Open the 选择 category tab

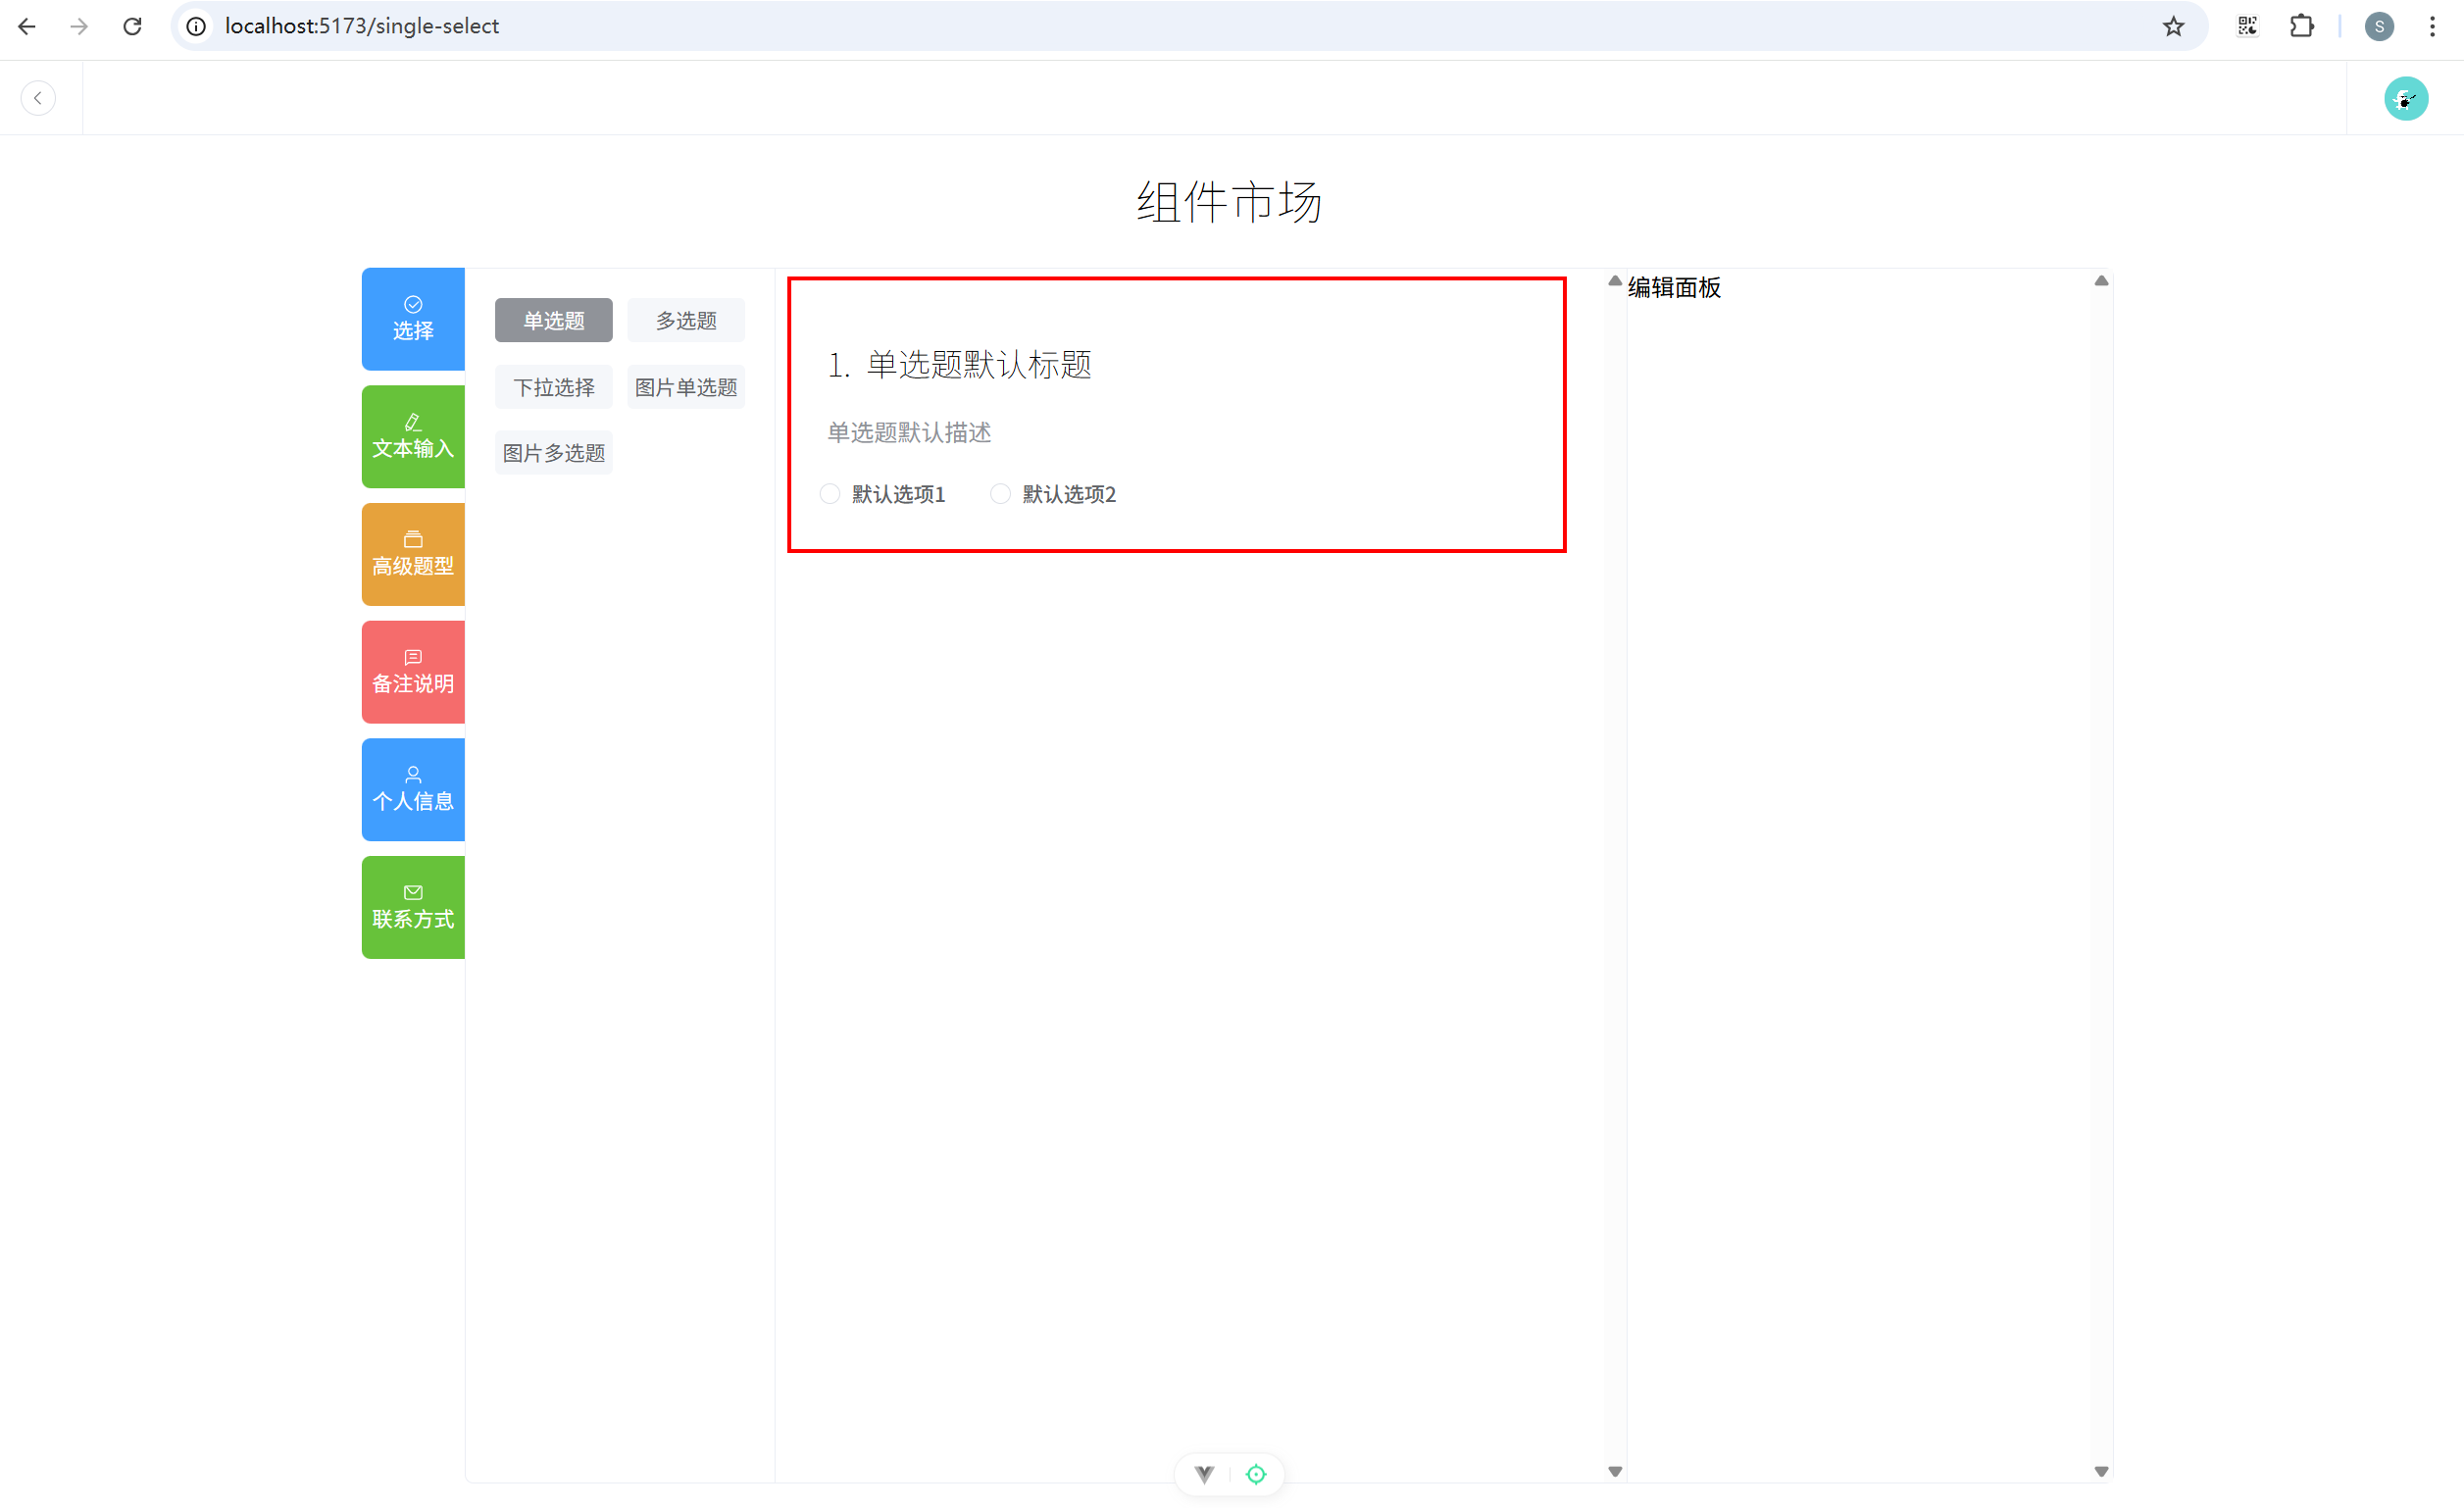tap(413, 319)
